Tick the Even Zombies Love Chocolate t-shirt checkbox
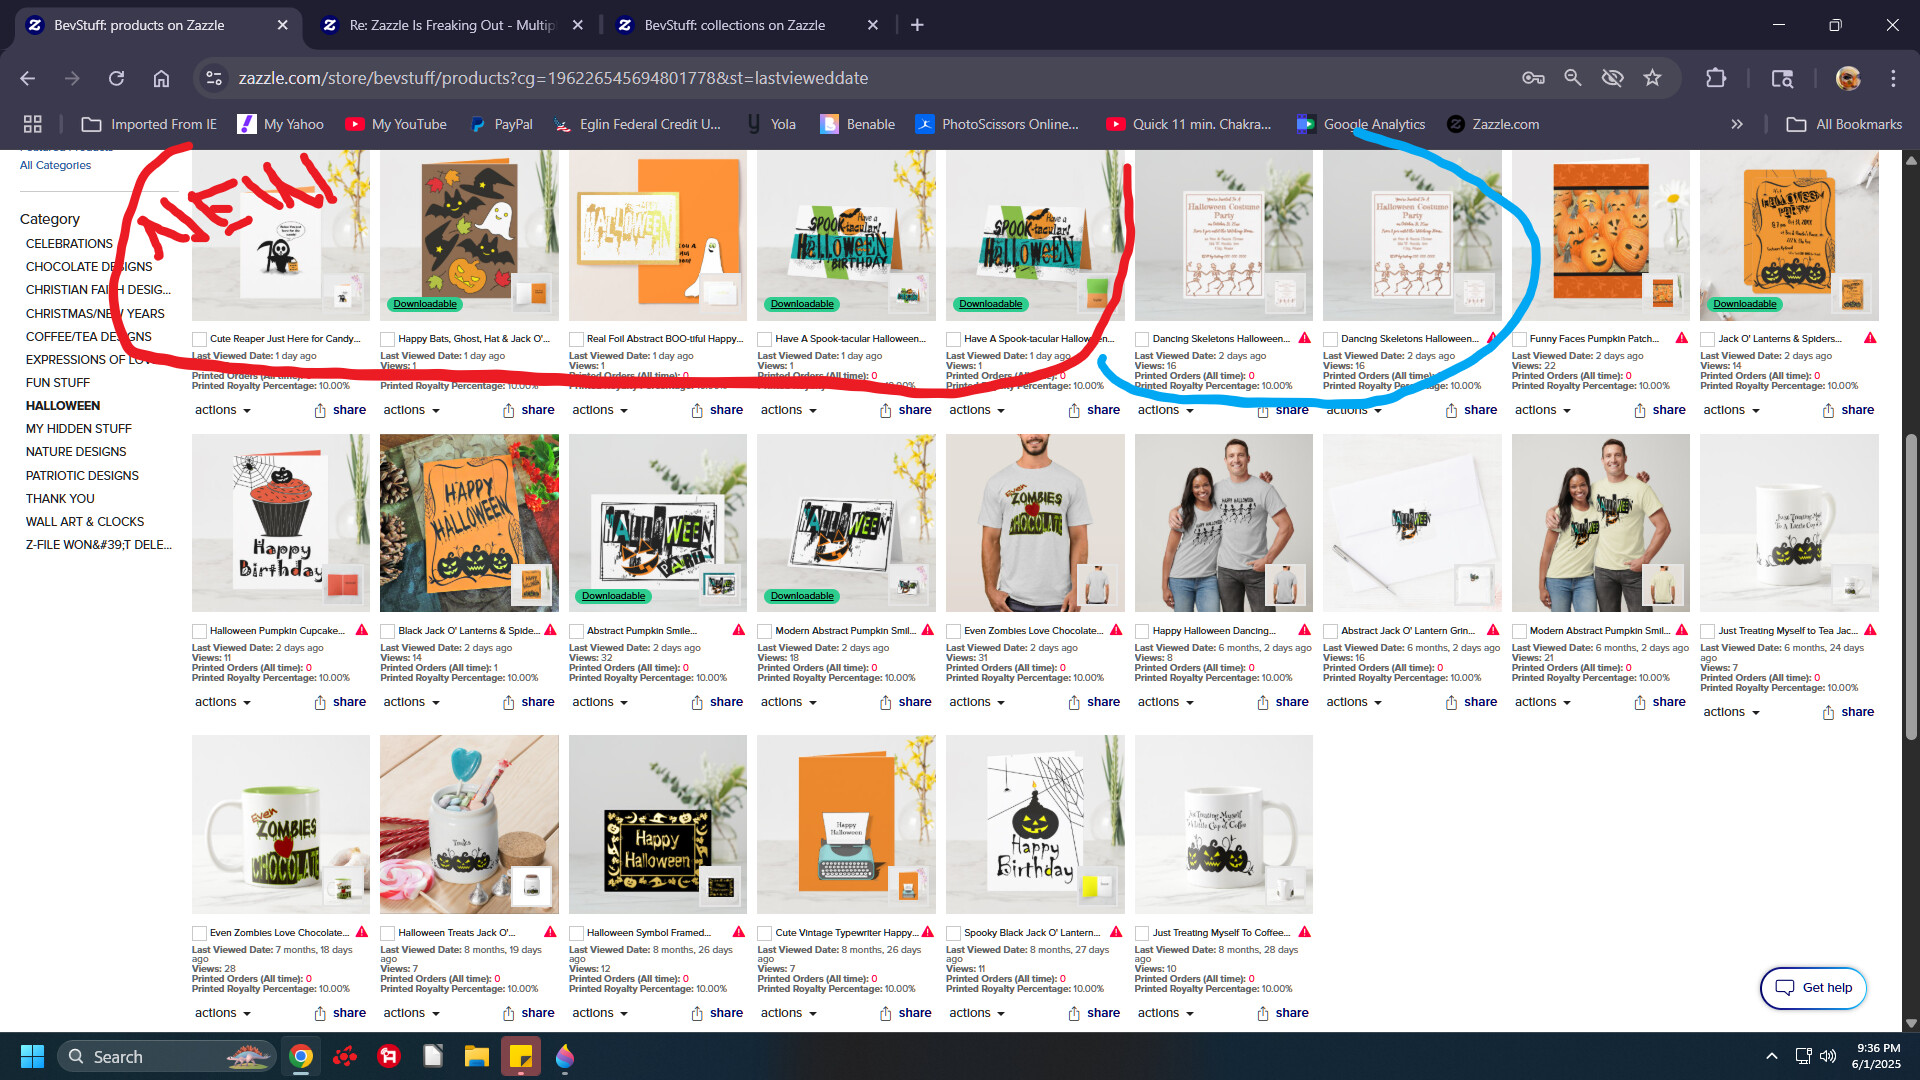Screen dimensions: 1920x1080 point(953,631)
